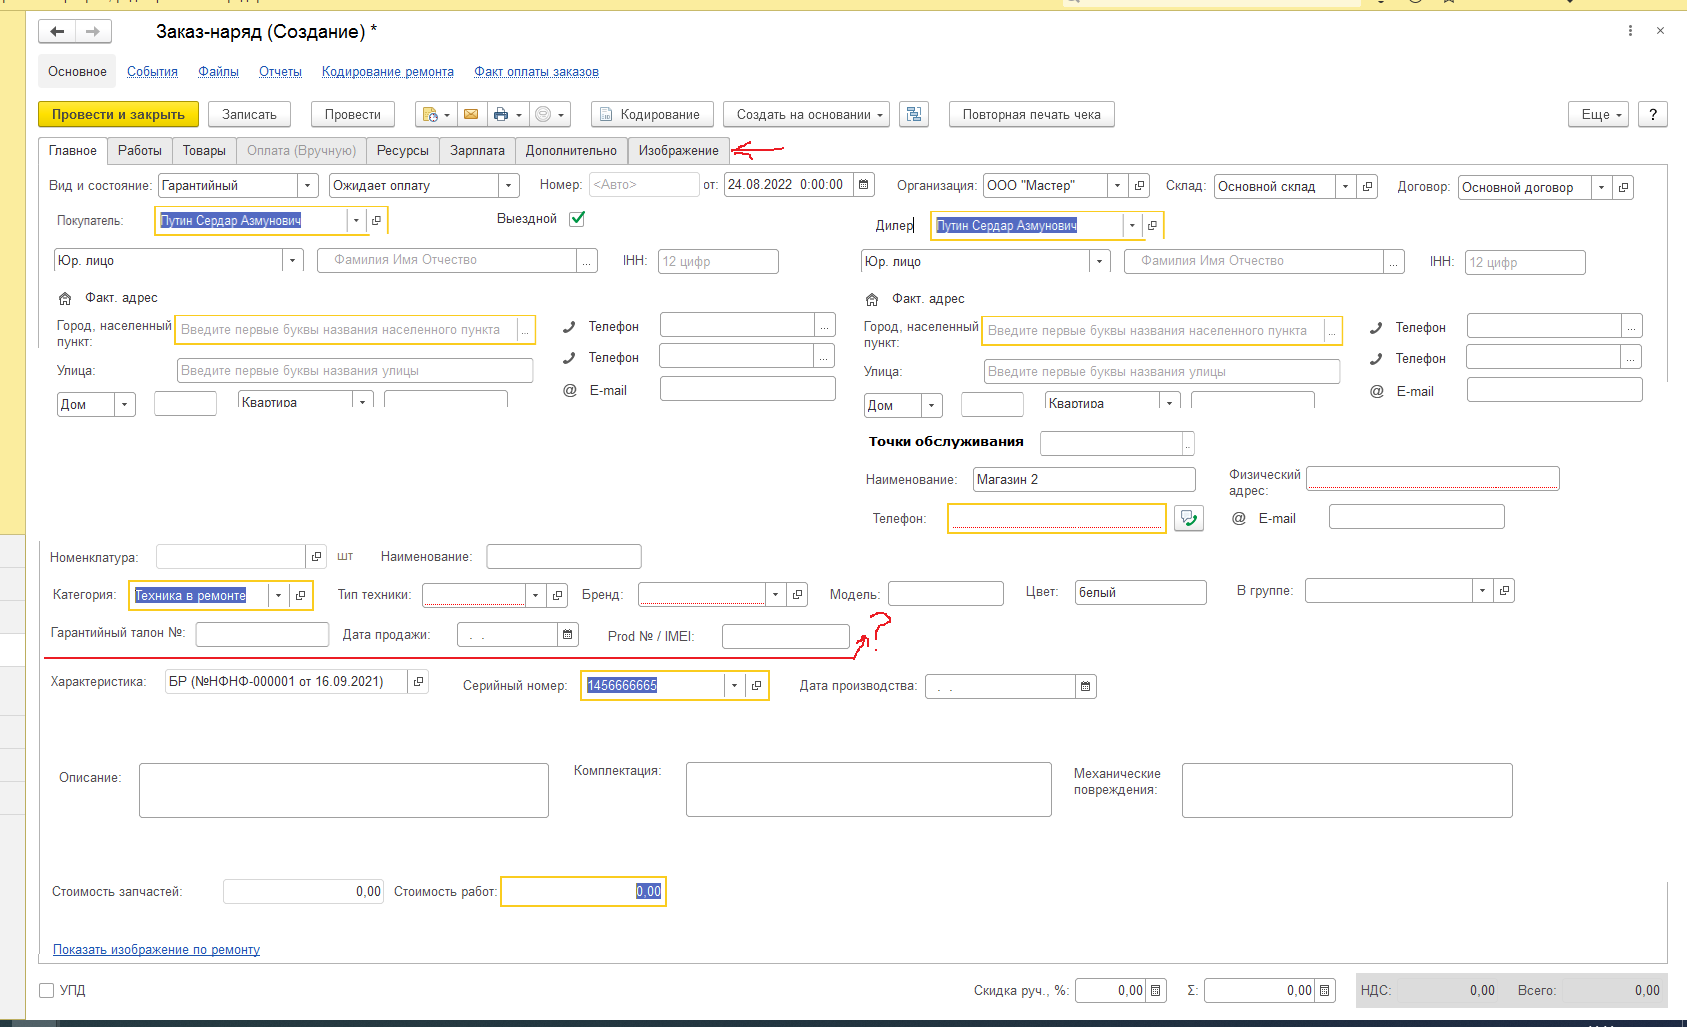The width and height of the screenshot is (1687, 1027).
Task: Click the document structure icon after Создать на основании
Action: tap(914, 115)
